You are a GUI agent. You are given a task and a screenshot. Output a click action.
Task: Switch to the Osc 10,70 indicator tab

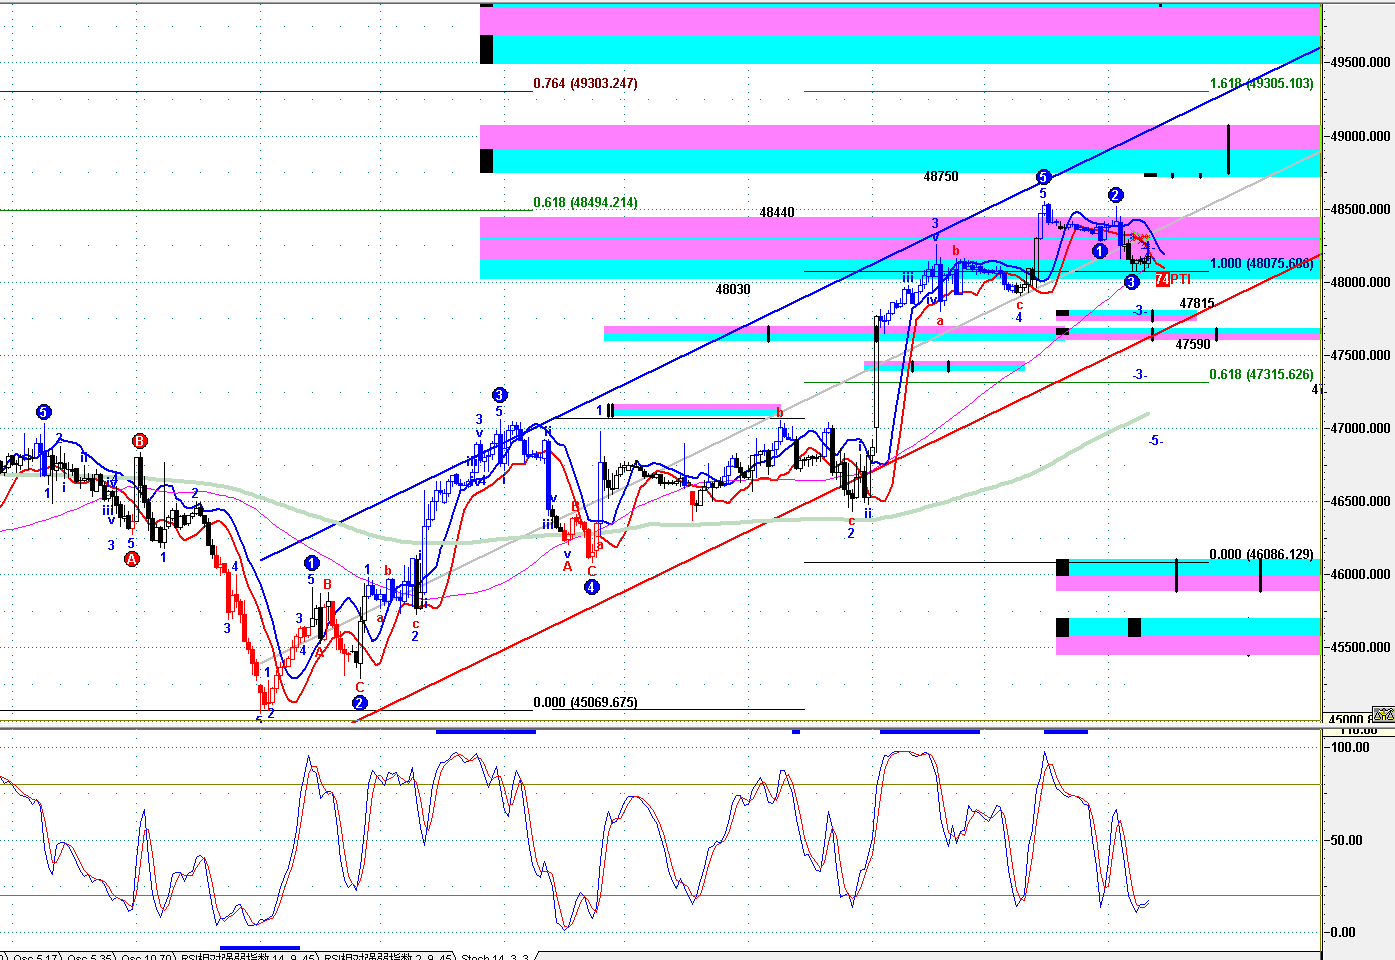(148, 956)
